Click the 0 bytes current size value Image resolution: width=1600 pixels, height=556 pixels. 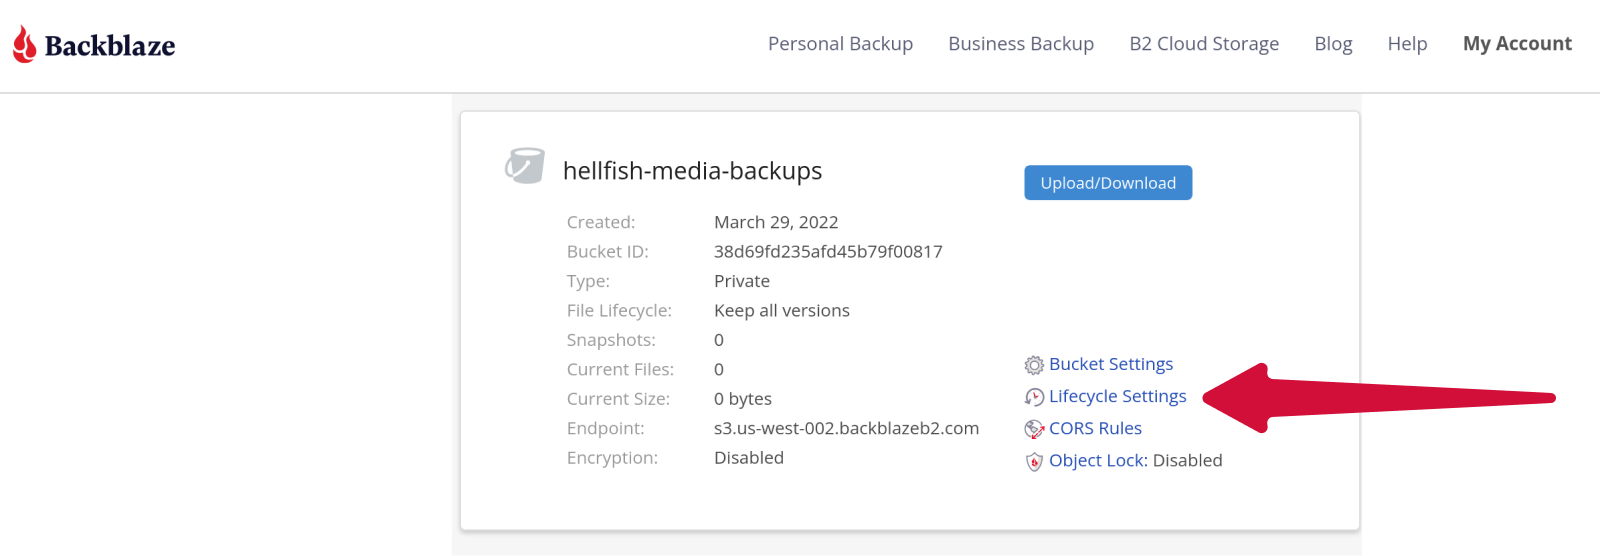743,399
